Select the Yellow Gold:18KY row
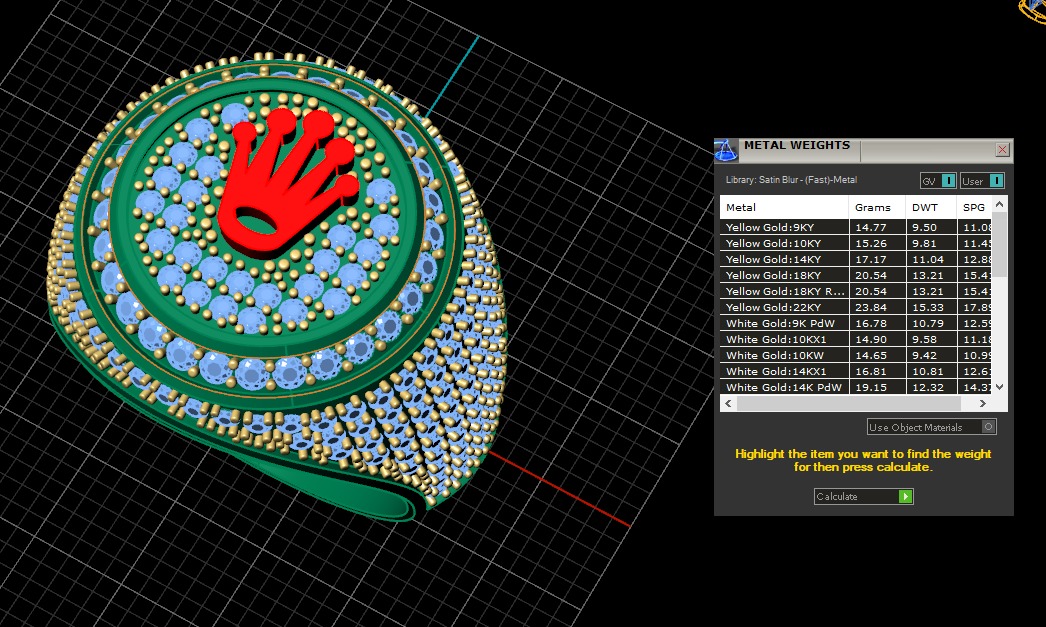The height and width of the screenshot is (627, 1046). pyautogui.click(x=855, y=275)
